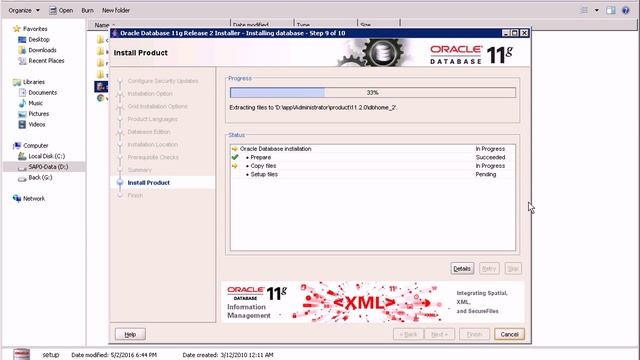Open Music library
The height and width of the screenshot is (360, 640).
36,103
